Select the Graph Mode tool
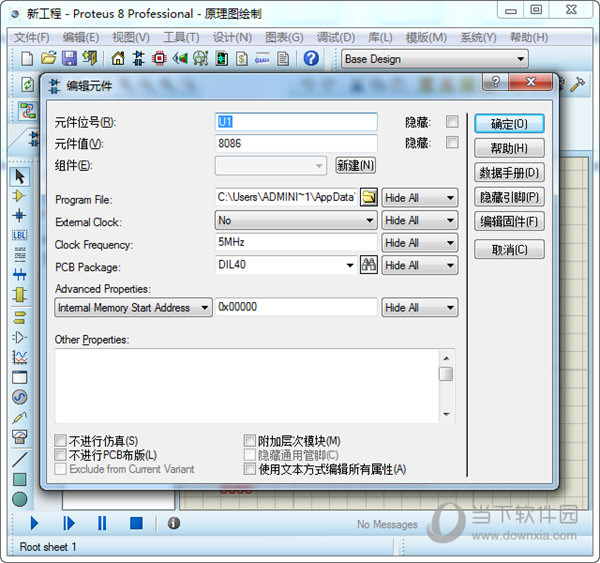The image size is (600, 563). tap(20, 357)
